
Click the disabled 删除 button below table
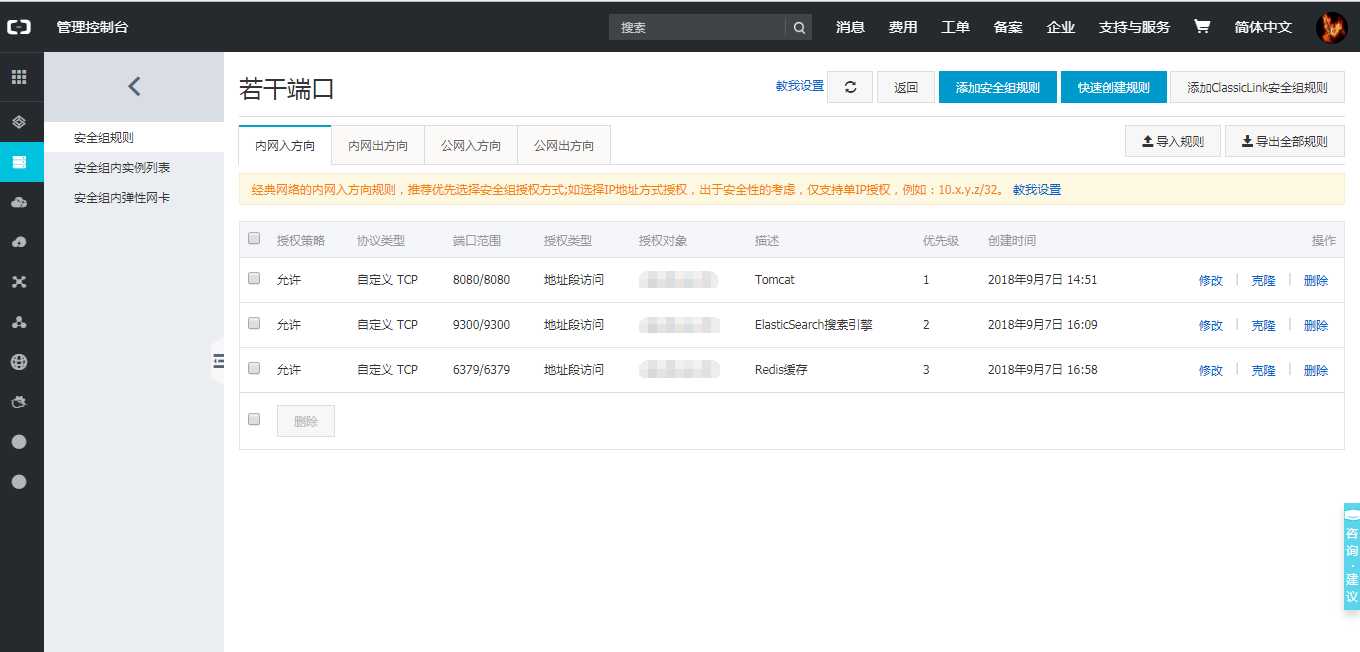click(x=306, y=421)
